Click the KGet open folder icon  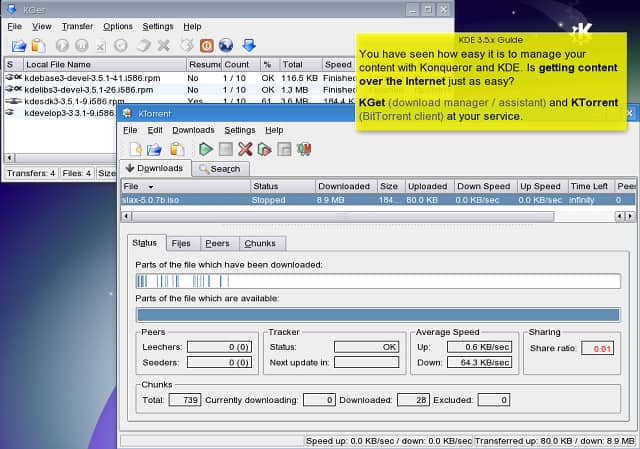18,46
